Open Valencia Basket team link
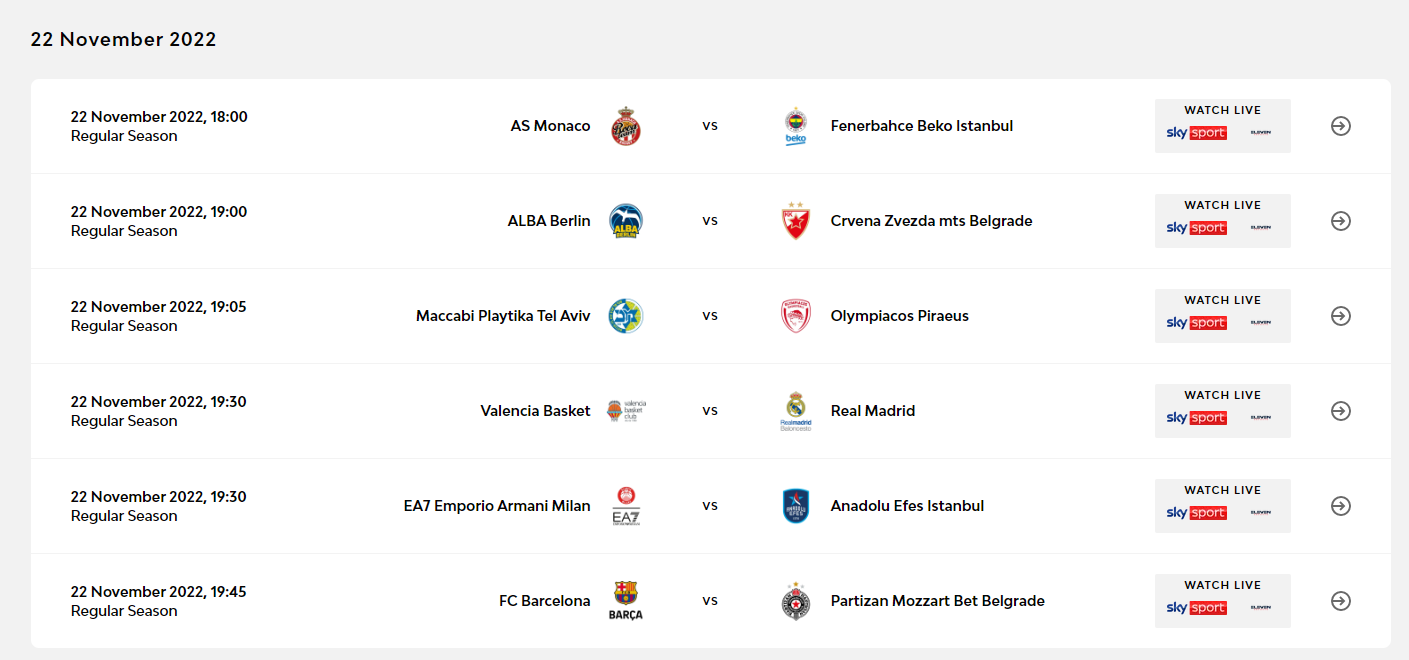The height and width of the screenshot is (660, 1409). [x=535, y=411]
